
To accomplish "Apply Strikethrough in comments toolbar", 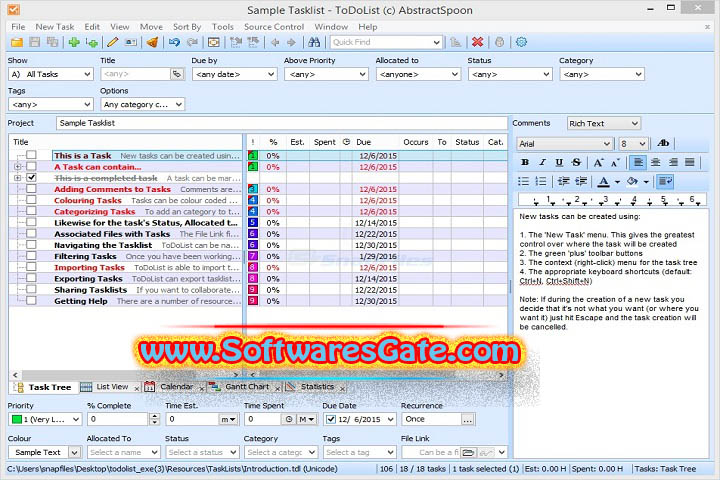I will pyautogui.click(x=576, y=162).
